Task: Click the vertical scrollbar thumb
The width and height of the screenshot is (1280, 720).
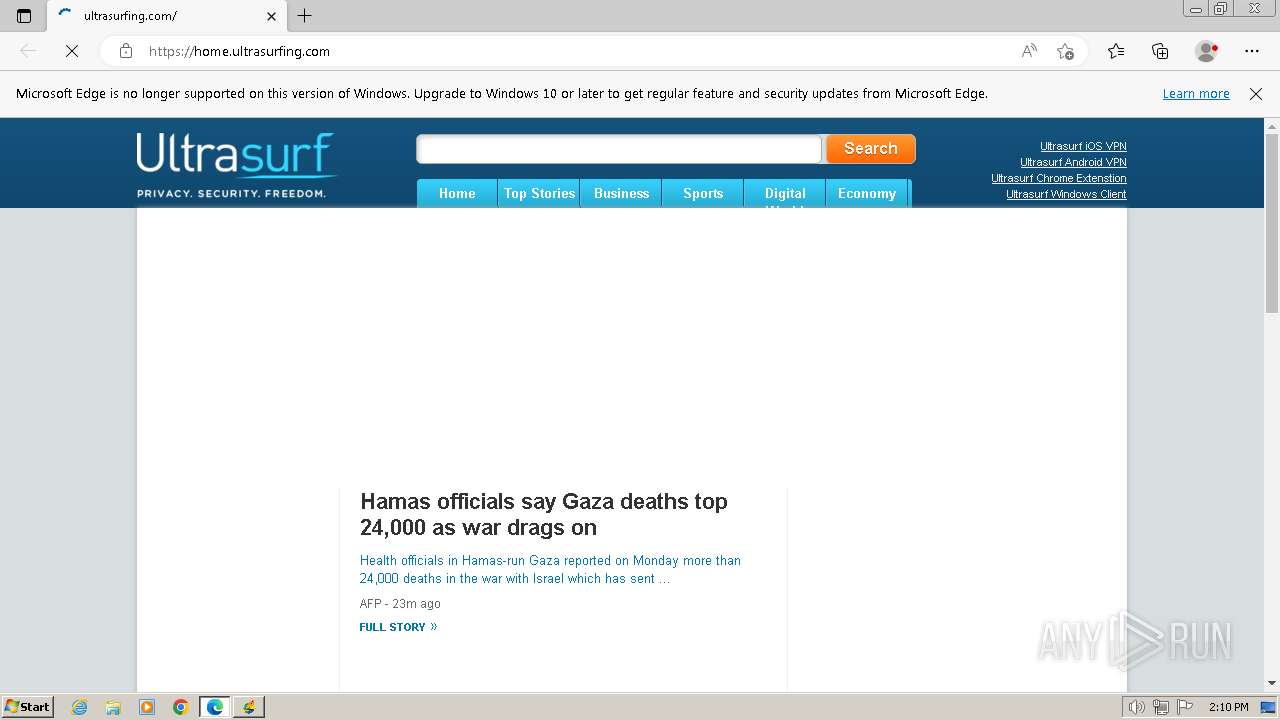Action: click(1272, 224)
